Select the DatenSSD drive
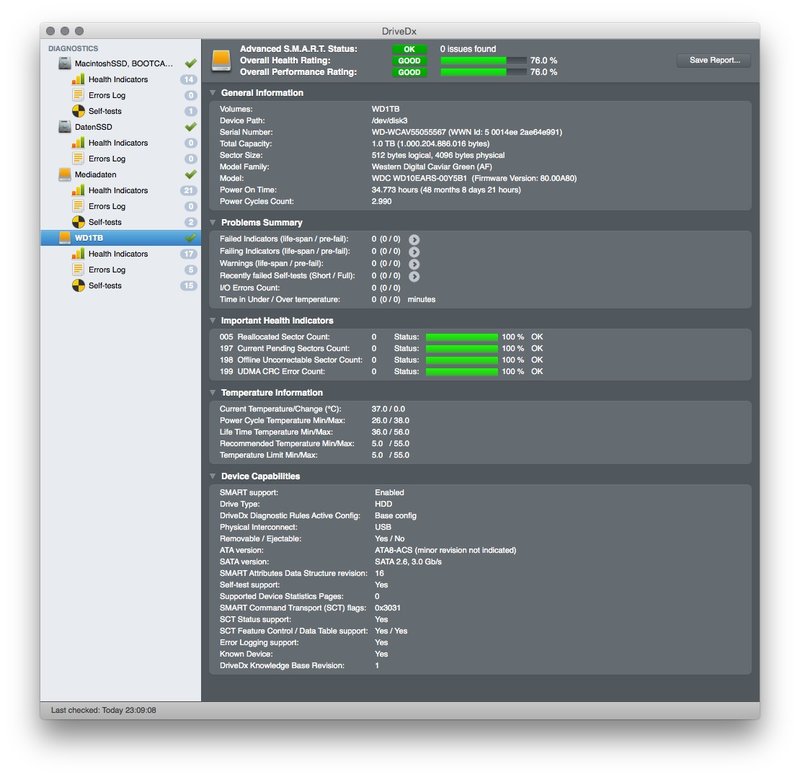 120,127
